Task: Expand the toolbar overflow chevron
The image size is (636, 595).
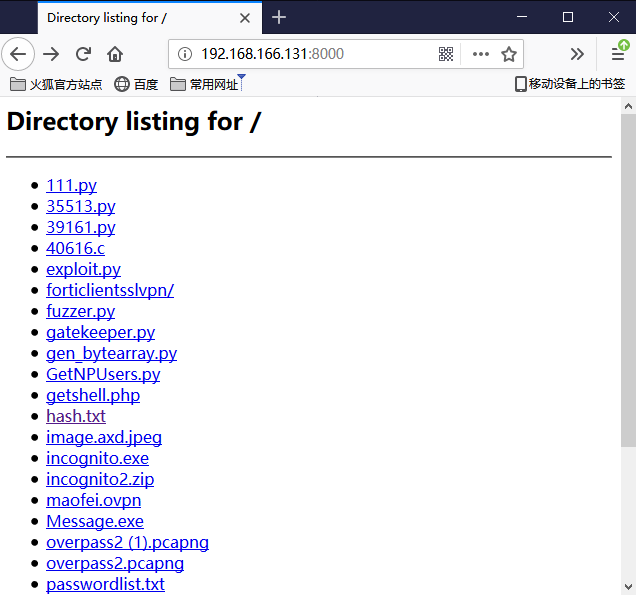Action: tap(577, 54)
